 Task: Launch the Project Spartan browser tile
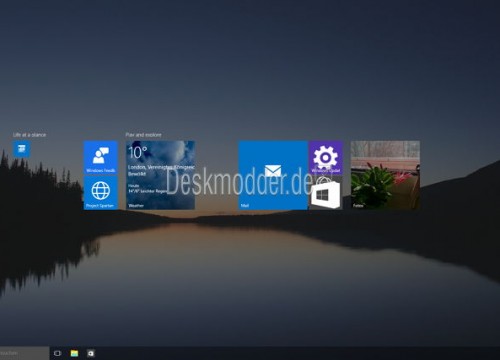click(100, 193)
